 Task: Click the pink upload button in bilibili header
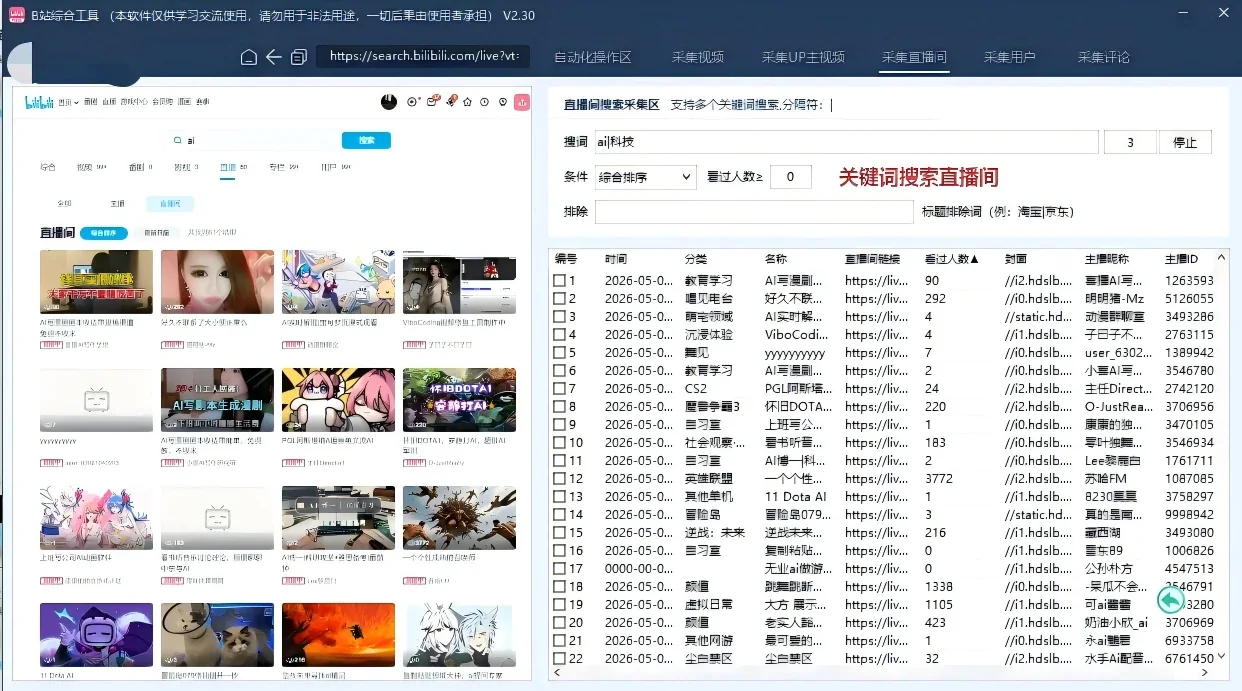521,102
